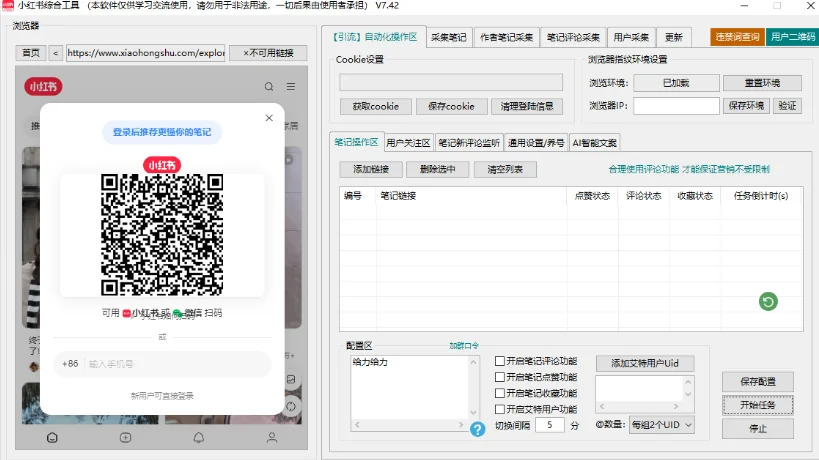Switch to 作者笔记采集 tab

pyautogui.click(x=506, y=37)
